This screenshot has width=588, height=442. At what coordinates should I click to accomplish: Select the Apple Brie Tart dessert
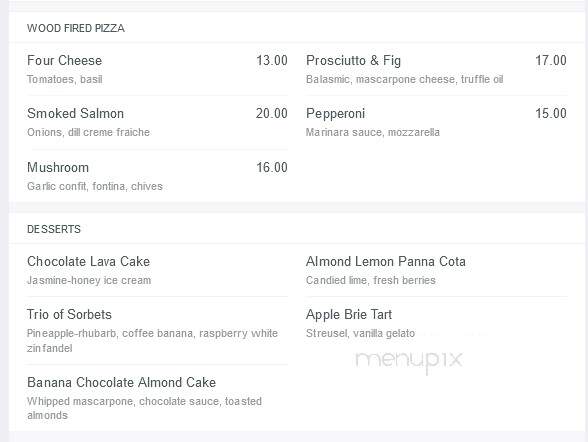coord(349,315)
